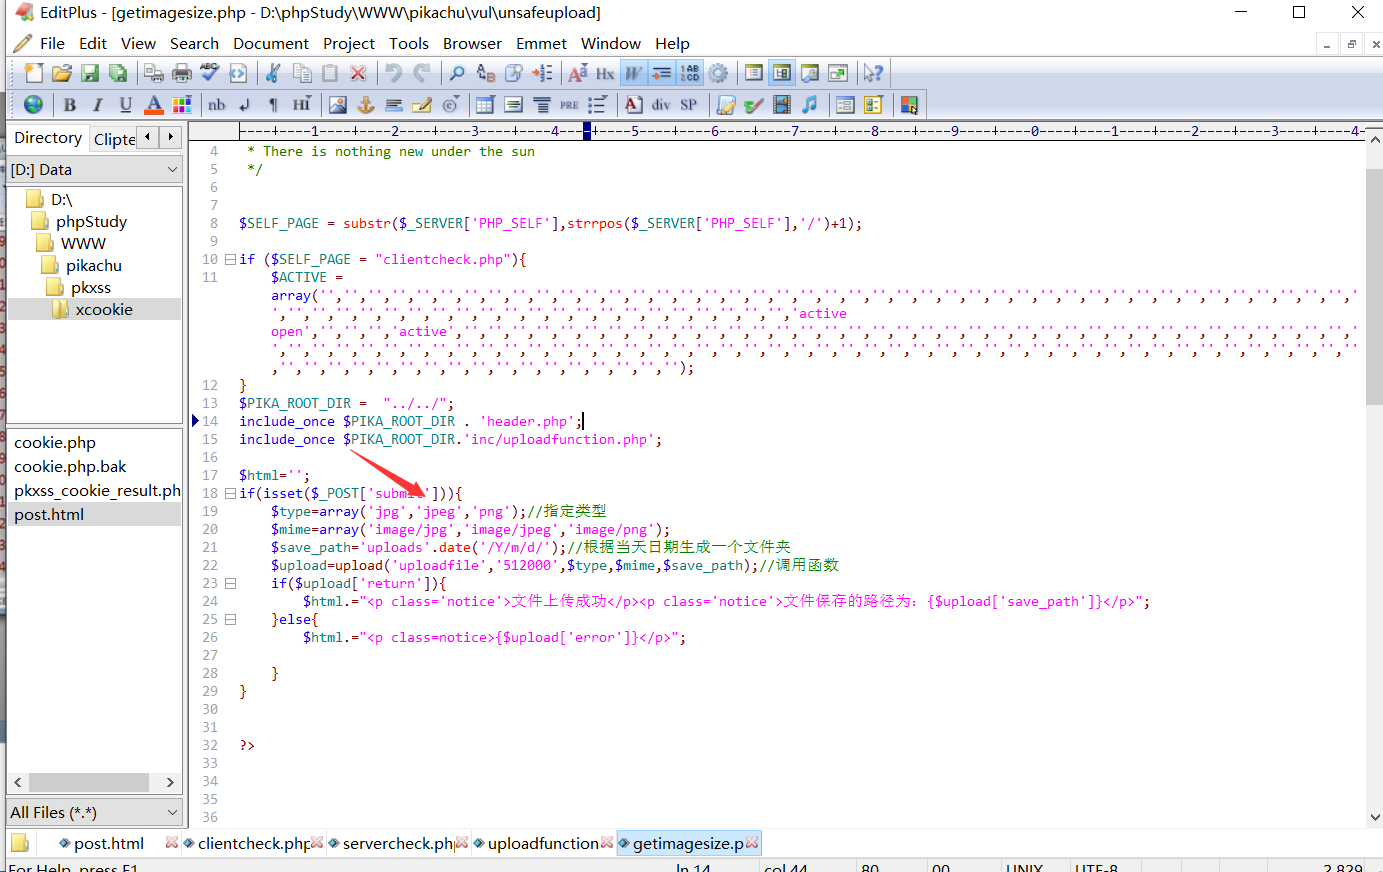Cut selection using the scissors icon
Image resolution: width=1383 pixels, height=872 pixels.
(273, 73)
